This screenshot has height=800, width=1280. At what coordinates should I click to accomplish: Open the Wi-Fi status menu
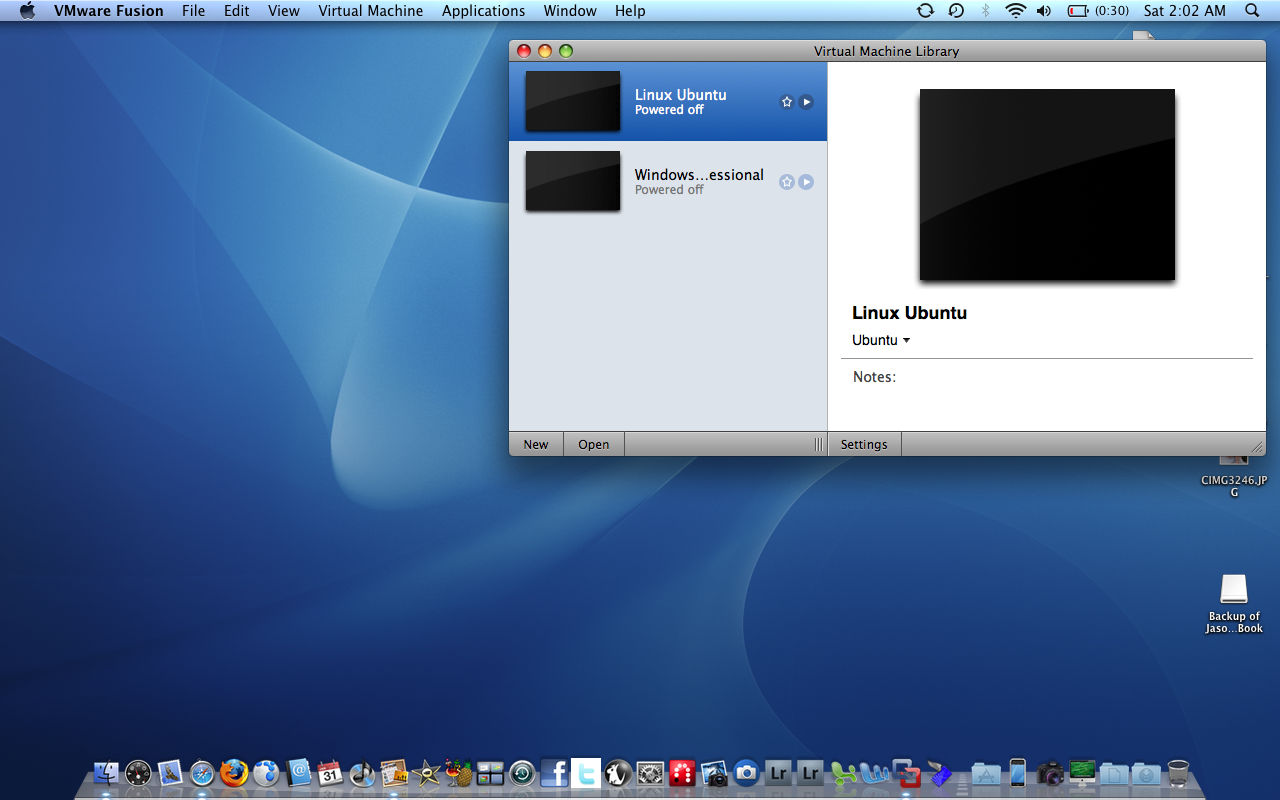1016,11
